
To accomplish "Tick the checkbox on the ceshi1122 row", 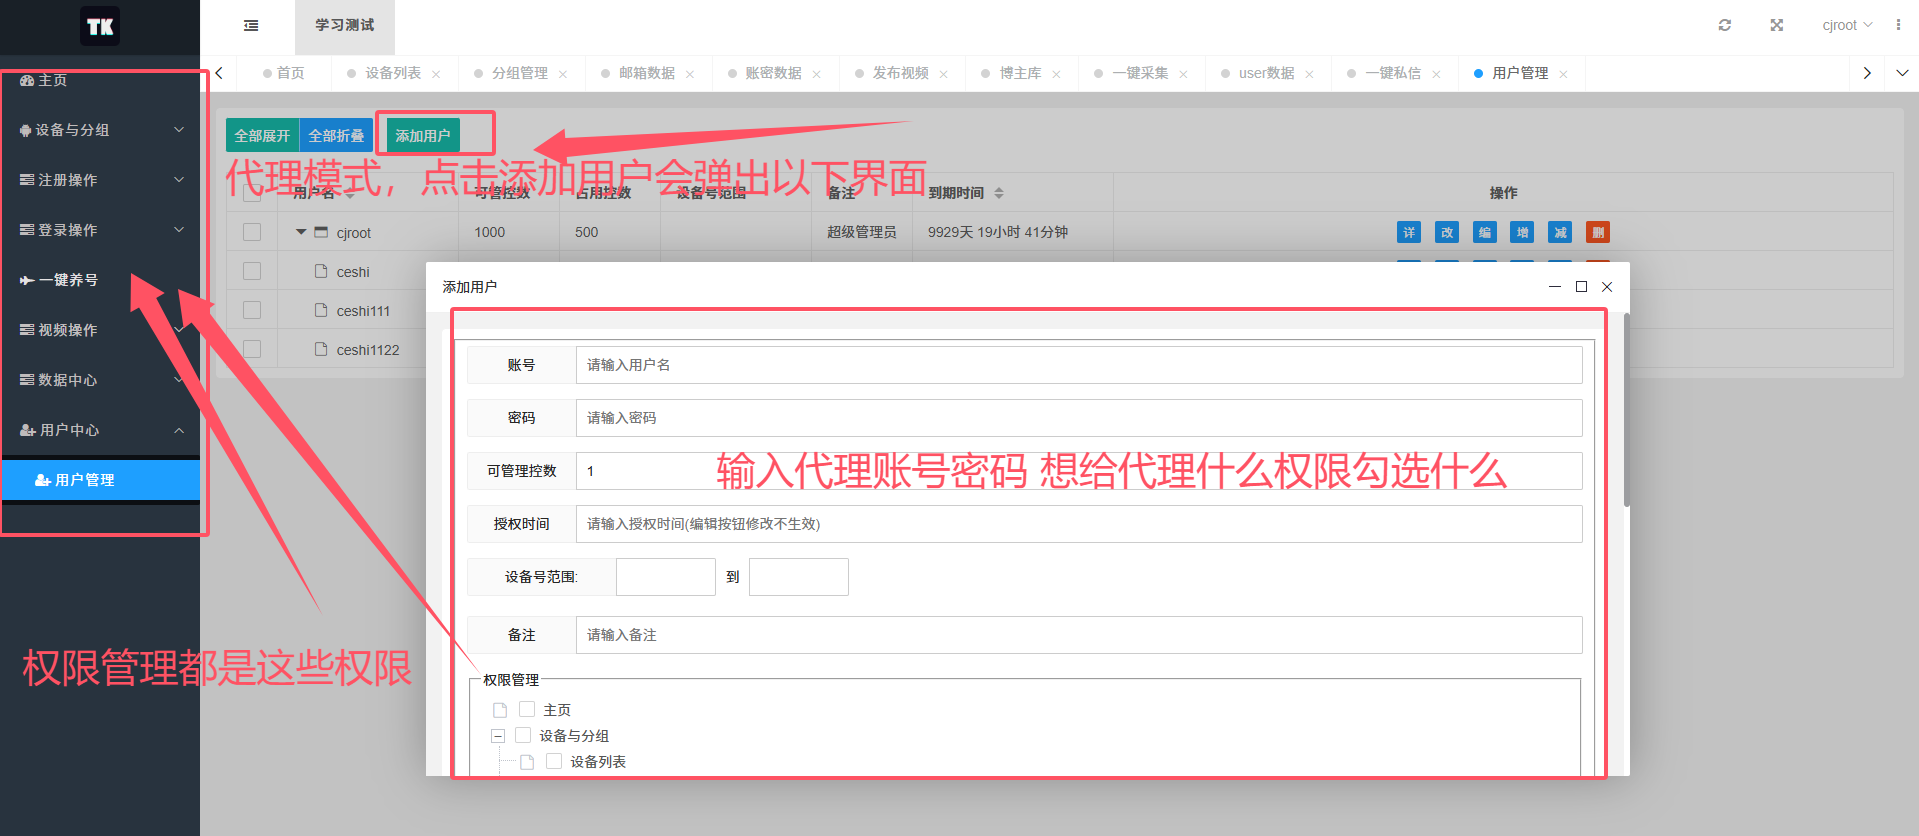I will (252, 349).
